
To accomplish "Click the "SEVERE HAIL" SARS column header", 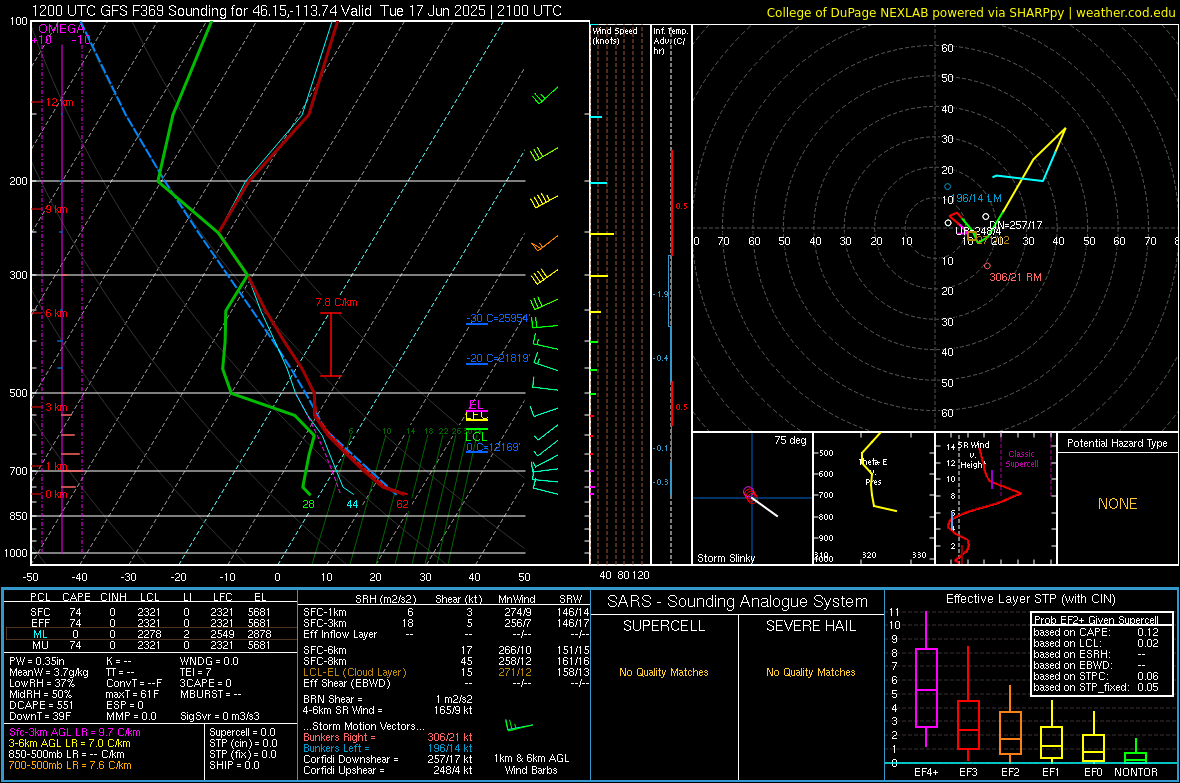I will point(810,626).
